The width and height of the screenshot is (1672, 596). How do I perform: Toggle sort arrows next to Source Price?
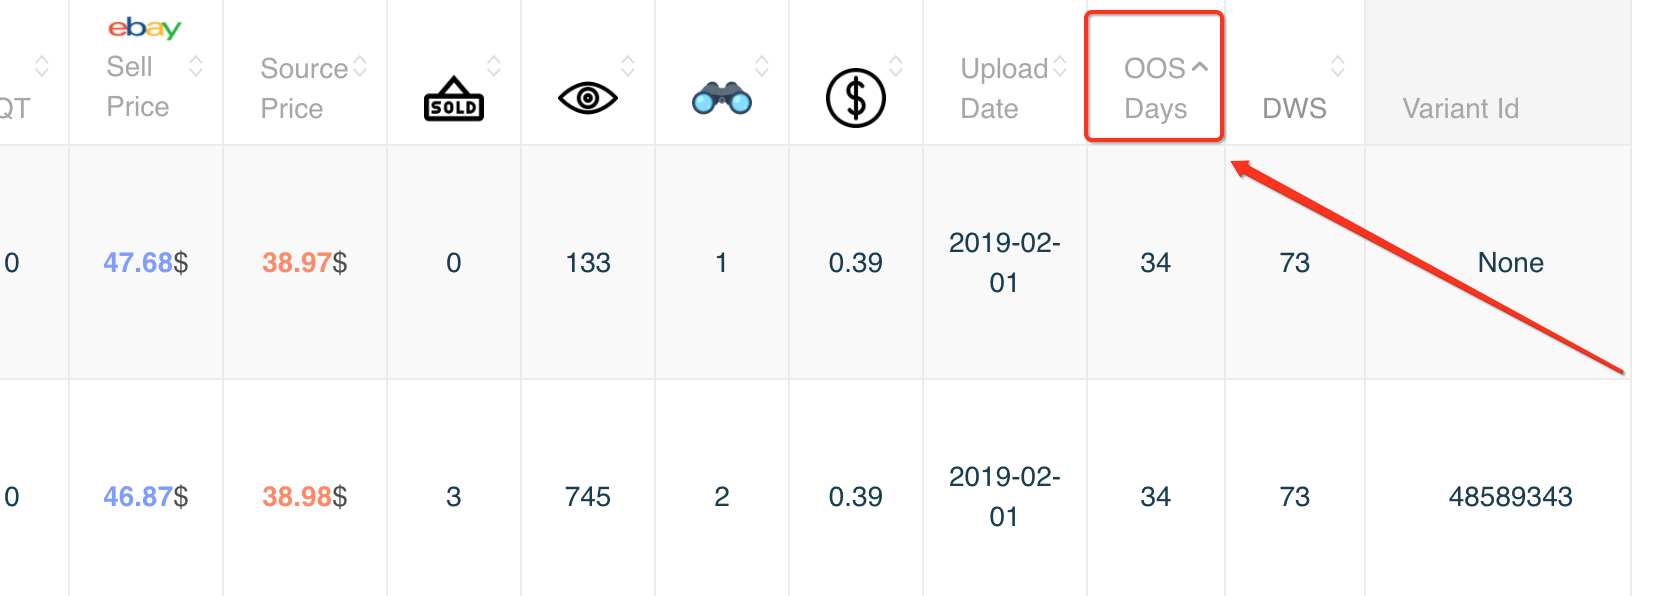pyautogui.click(x=360, y=66)
